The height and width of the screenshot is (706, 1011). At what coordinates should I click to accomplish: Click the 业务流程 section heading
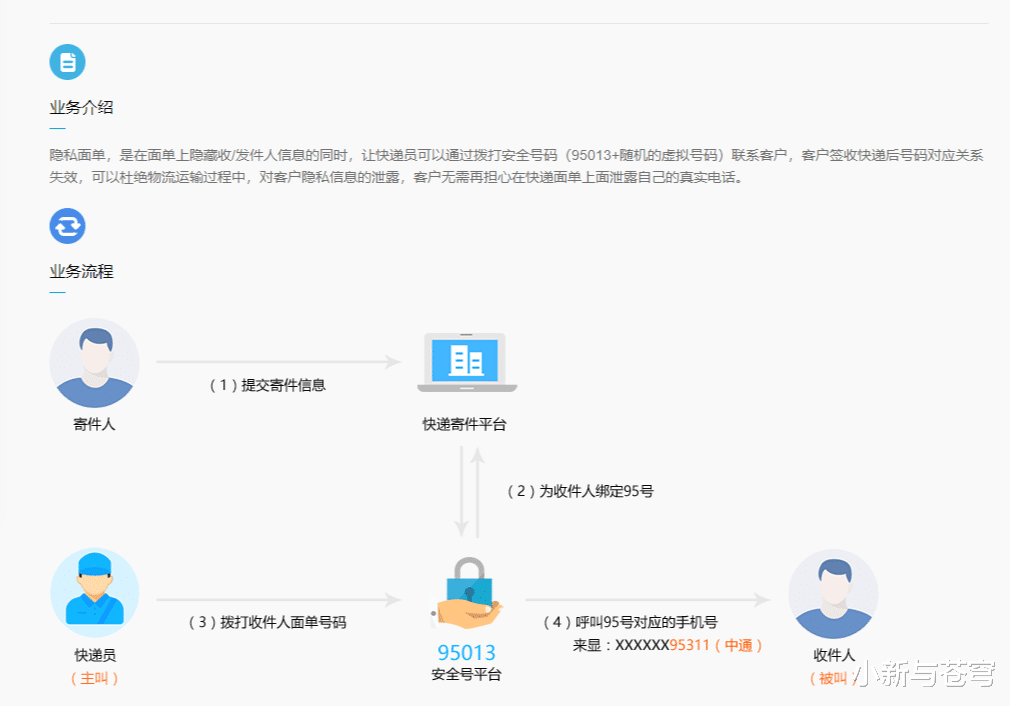coord(81,271)
